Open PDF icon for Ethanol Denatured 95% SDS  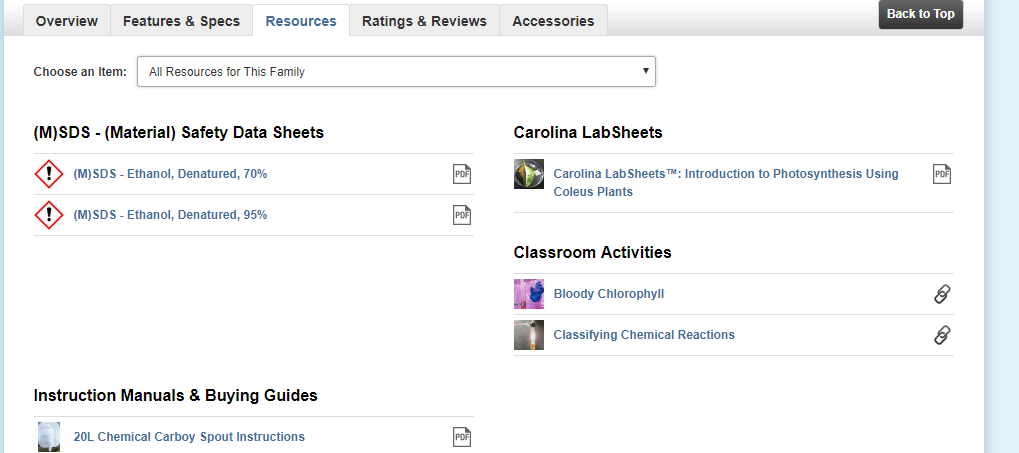(462, 215)
